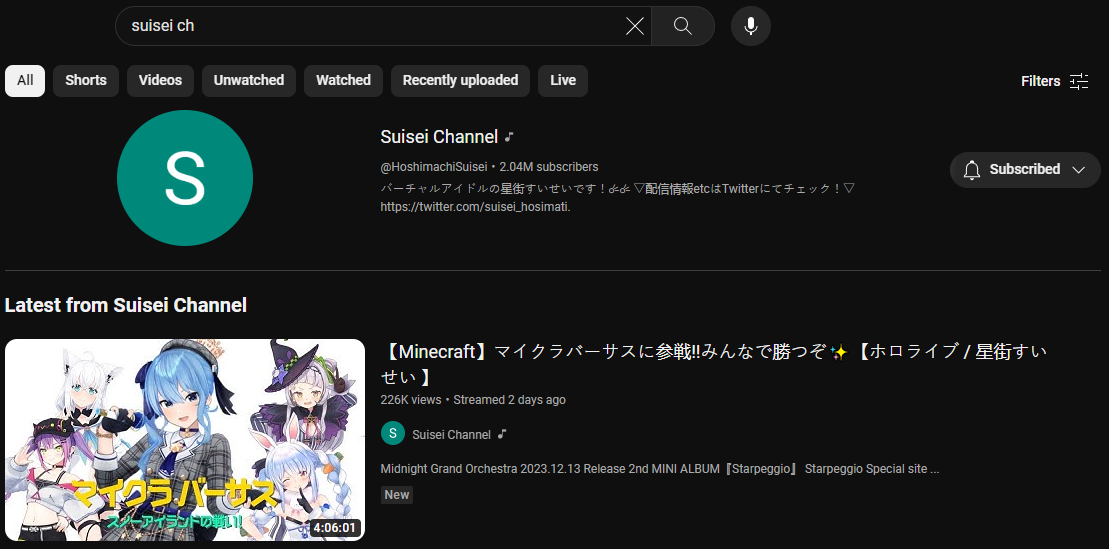Show only Live results
Viewport: 1109px width, 549px height.
click(563, 81)
